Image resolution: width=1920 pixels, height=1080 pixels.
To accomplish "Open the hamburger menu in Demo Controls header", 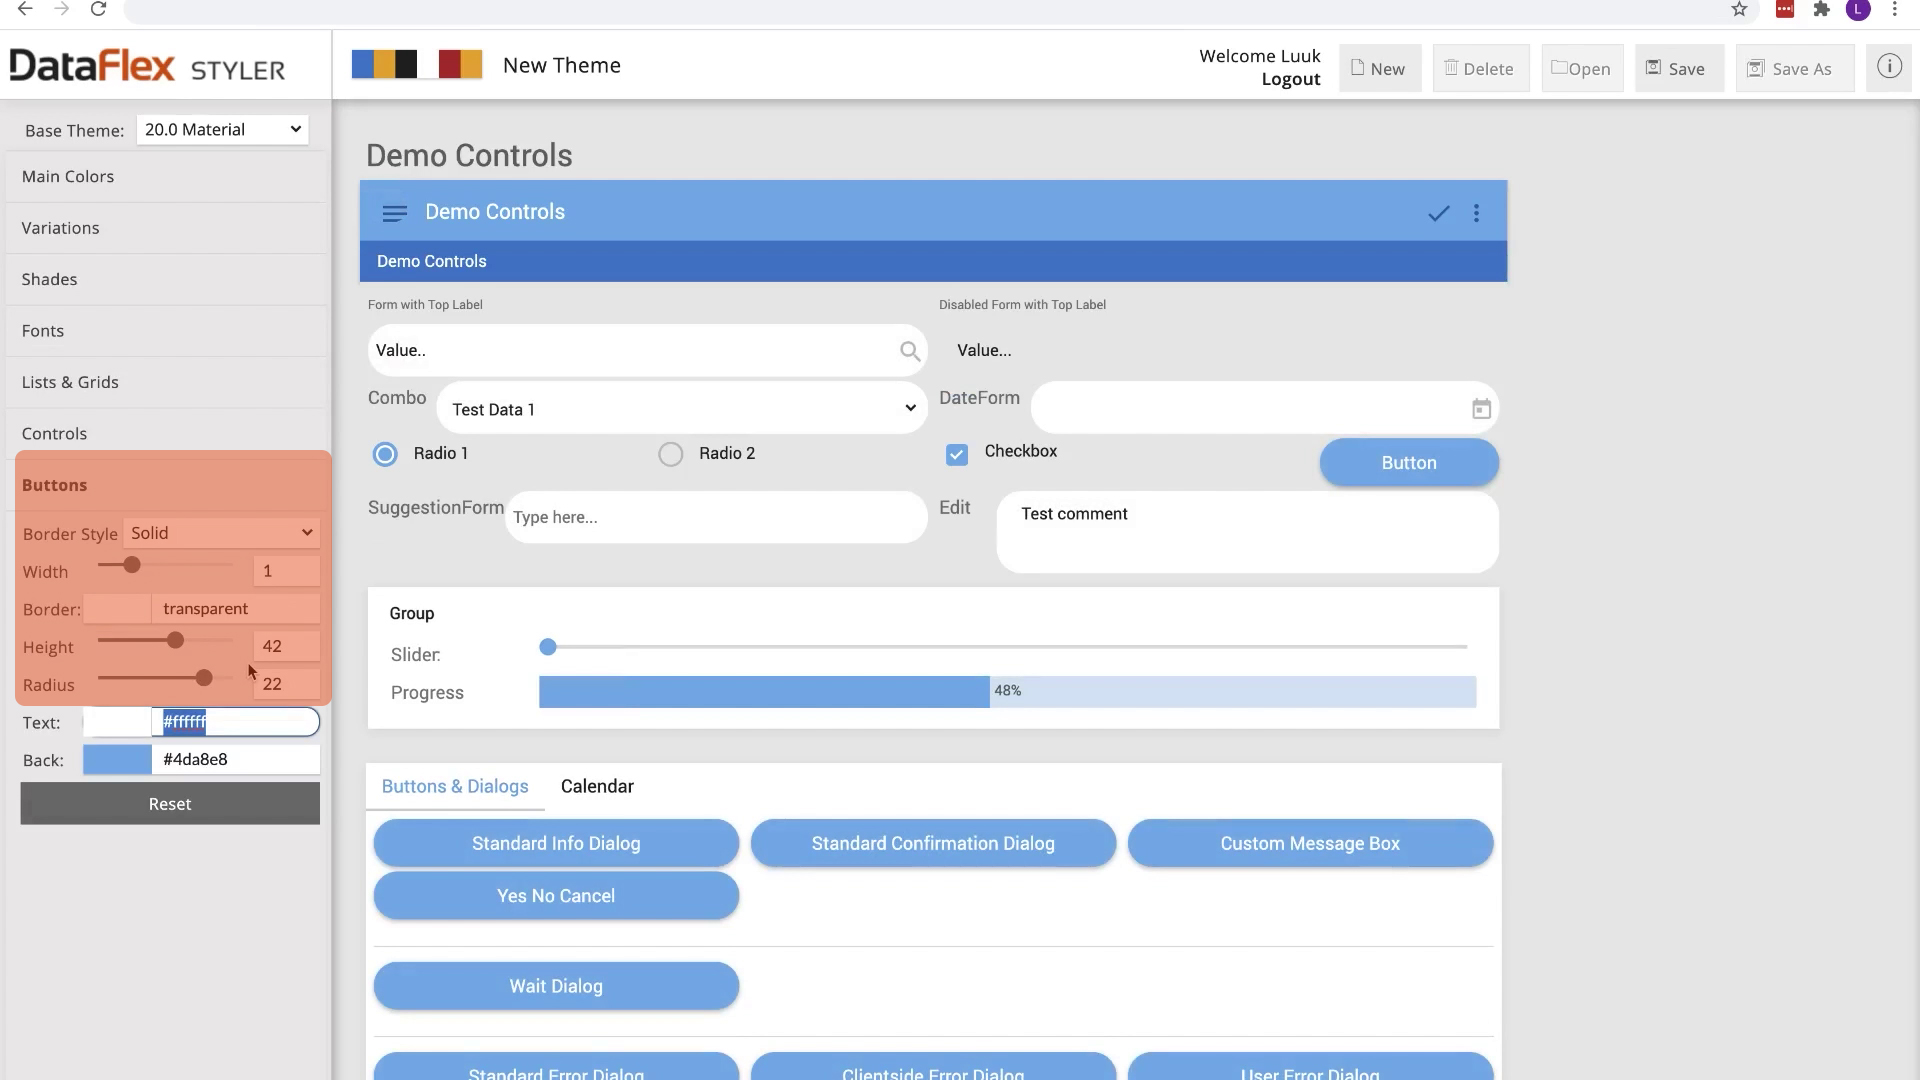I will pos(394,213).
